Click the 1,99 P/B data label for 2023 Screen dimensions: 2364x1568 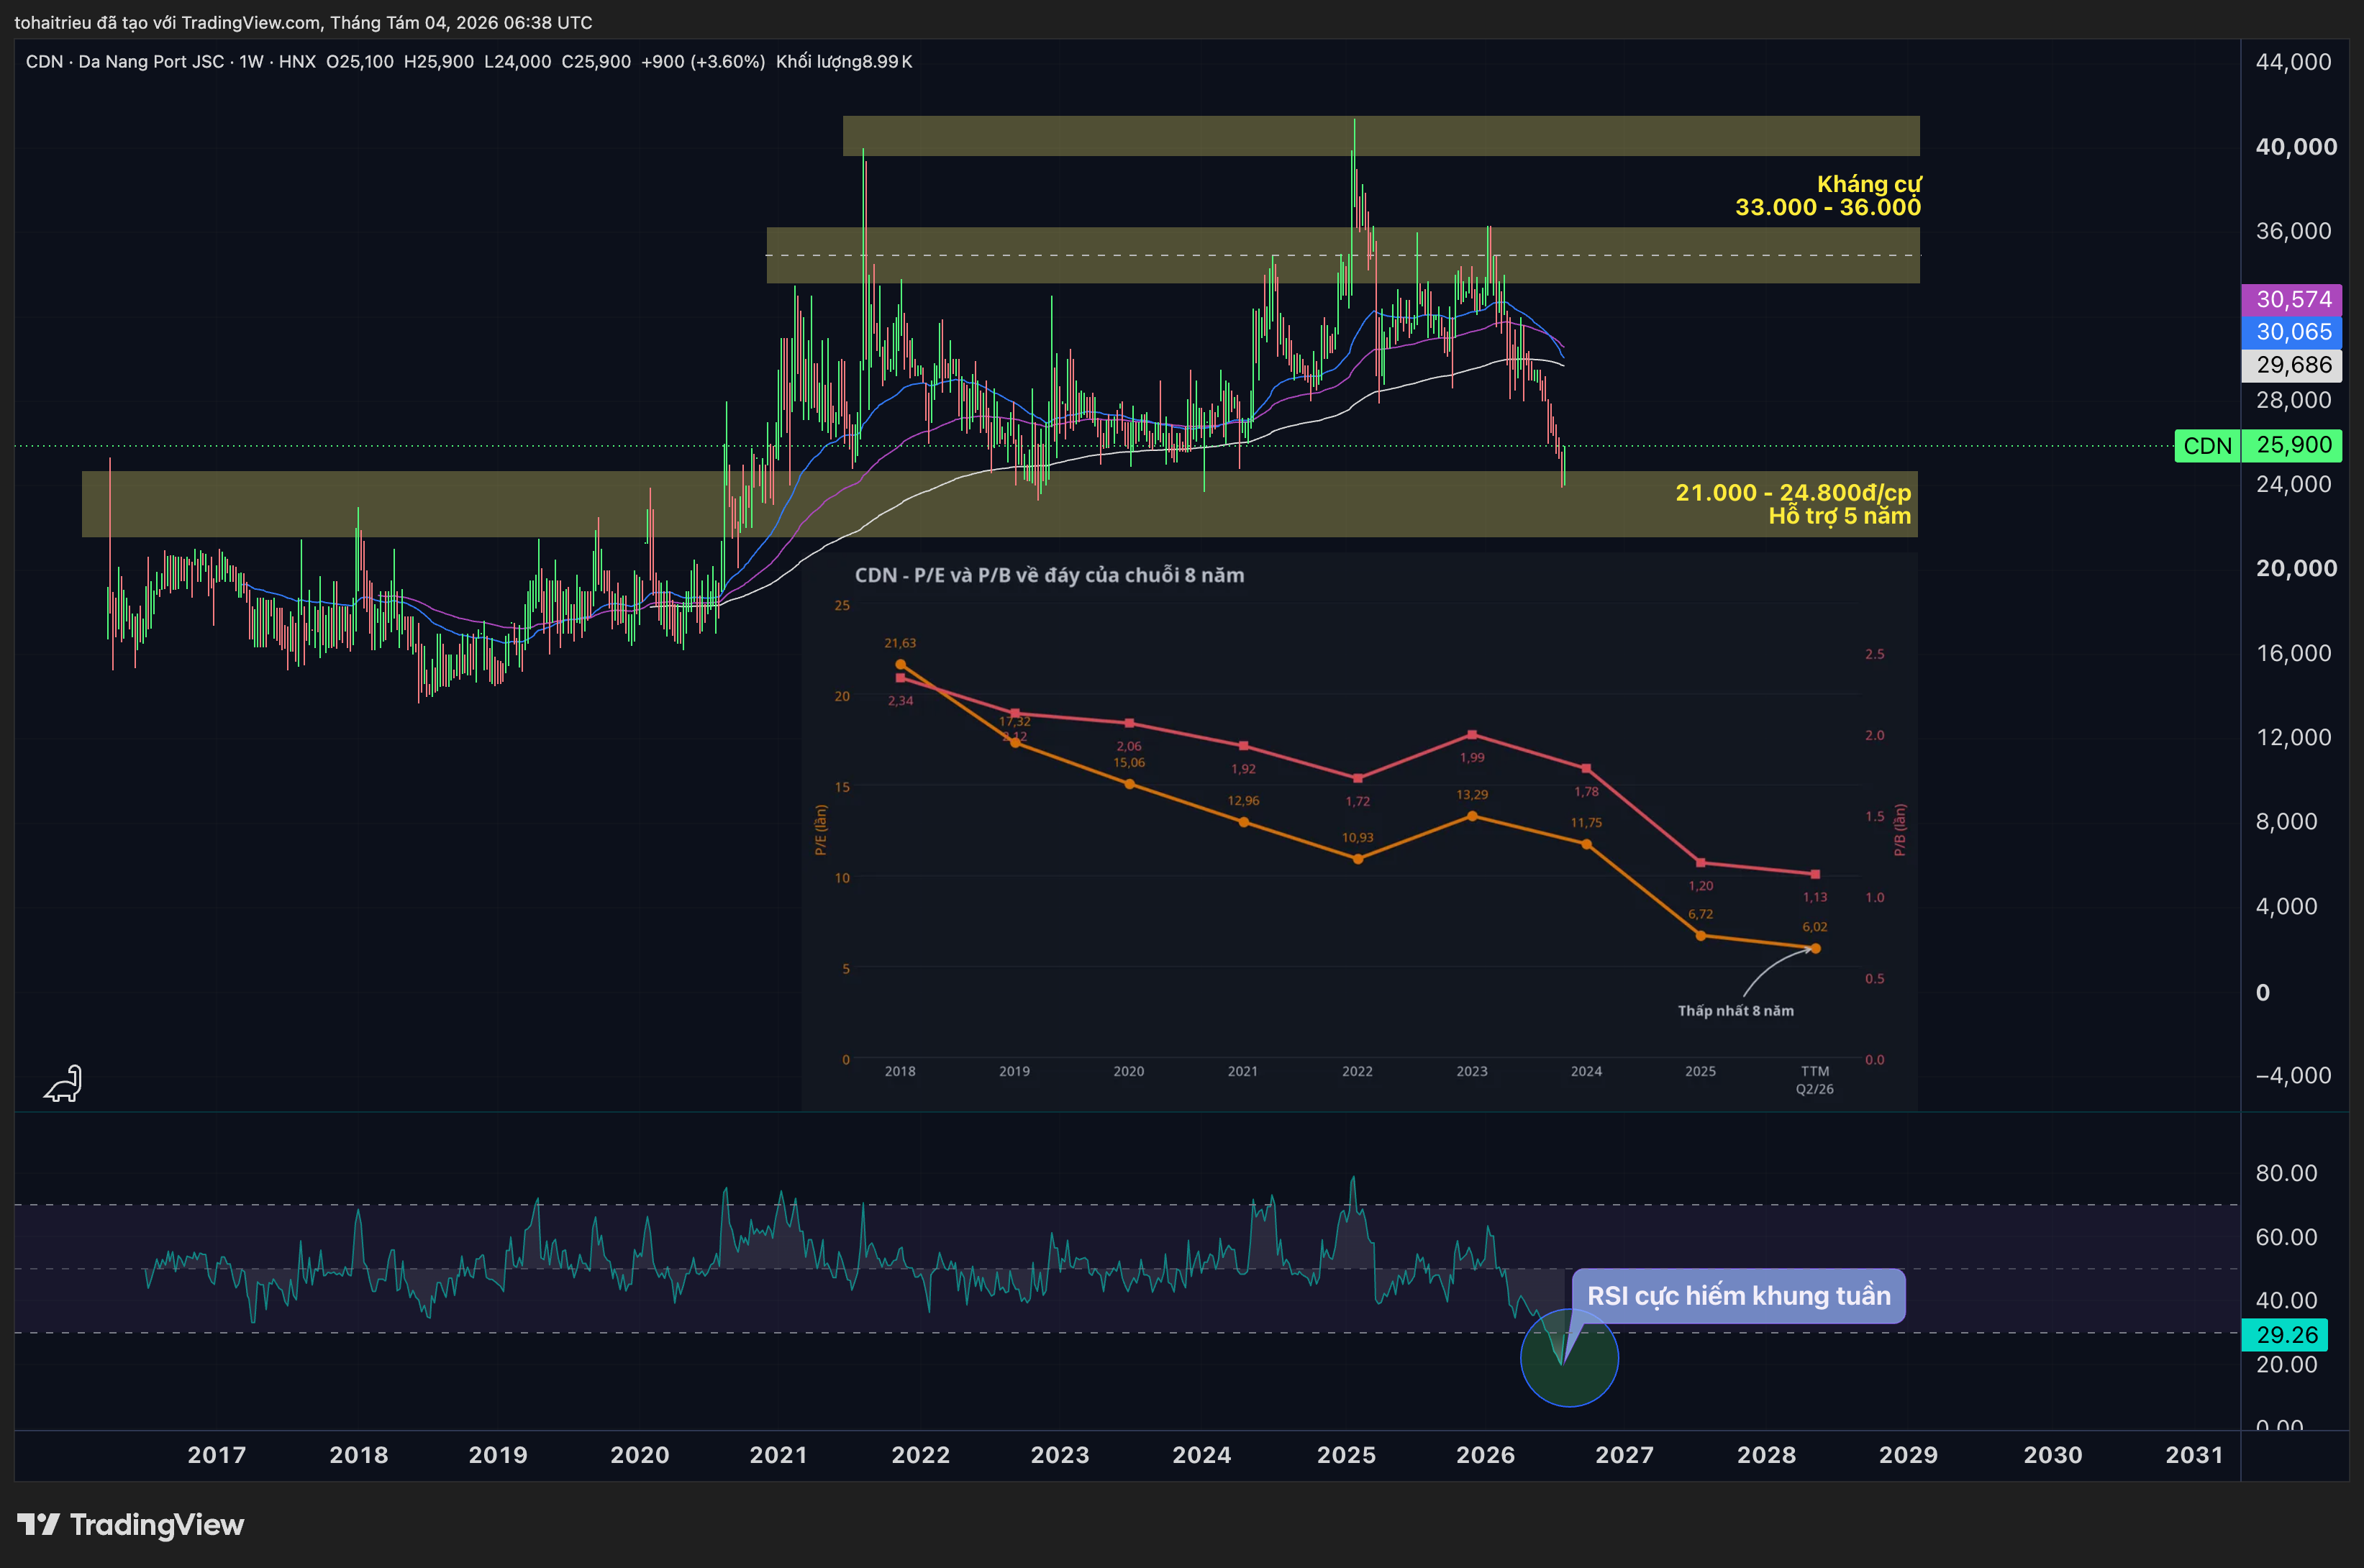point(1471,758)
